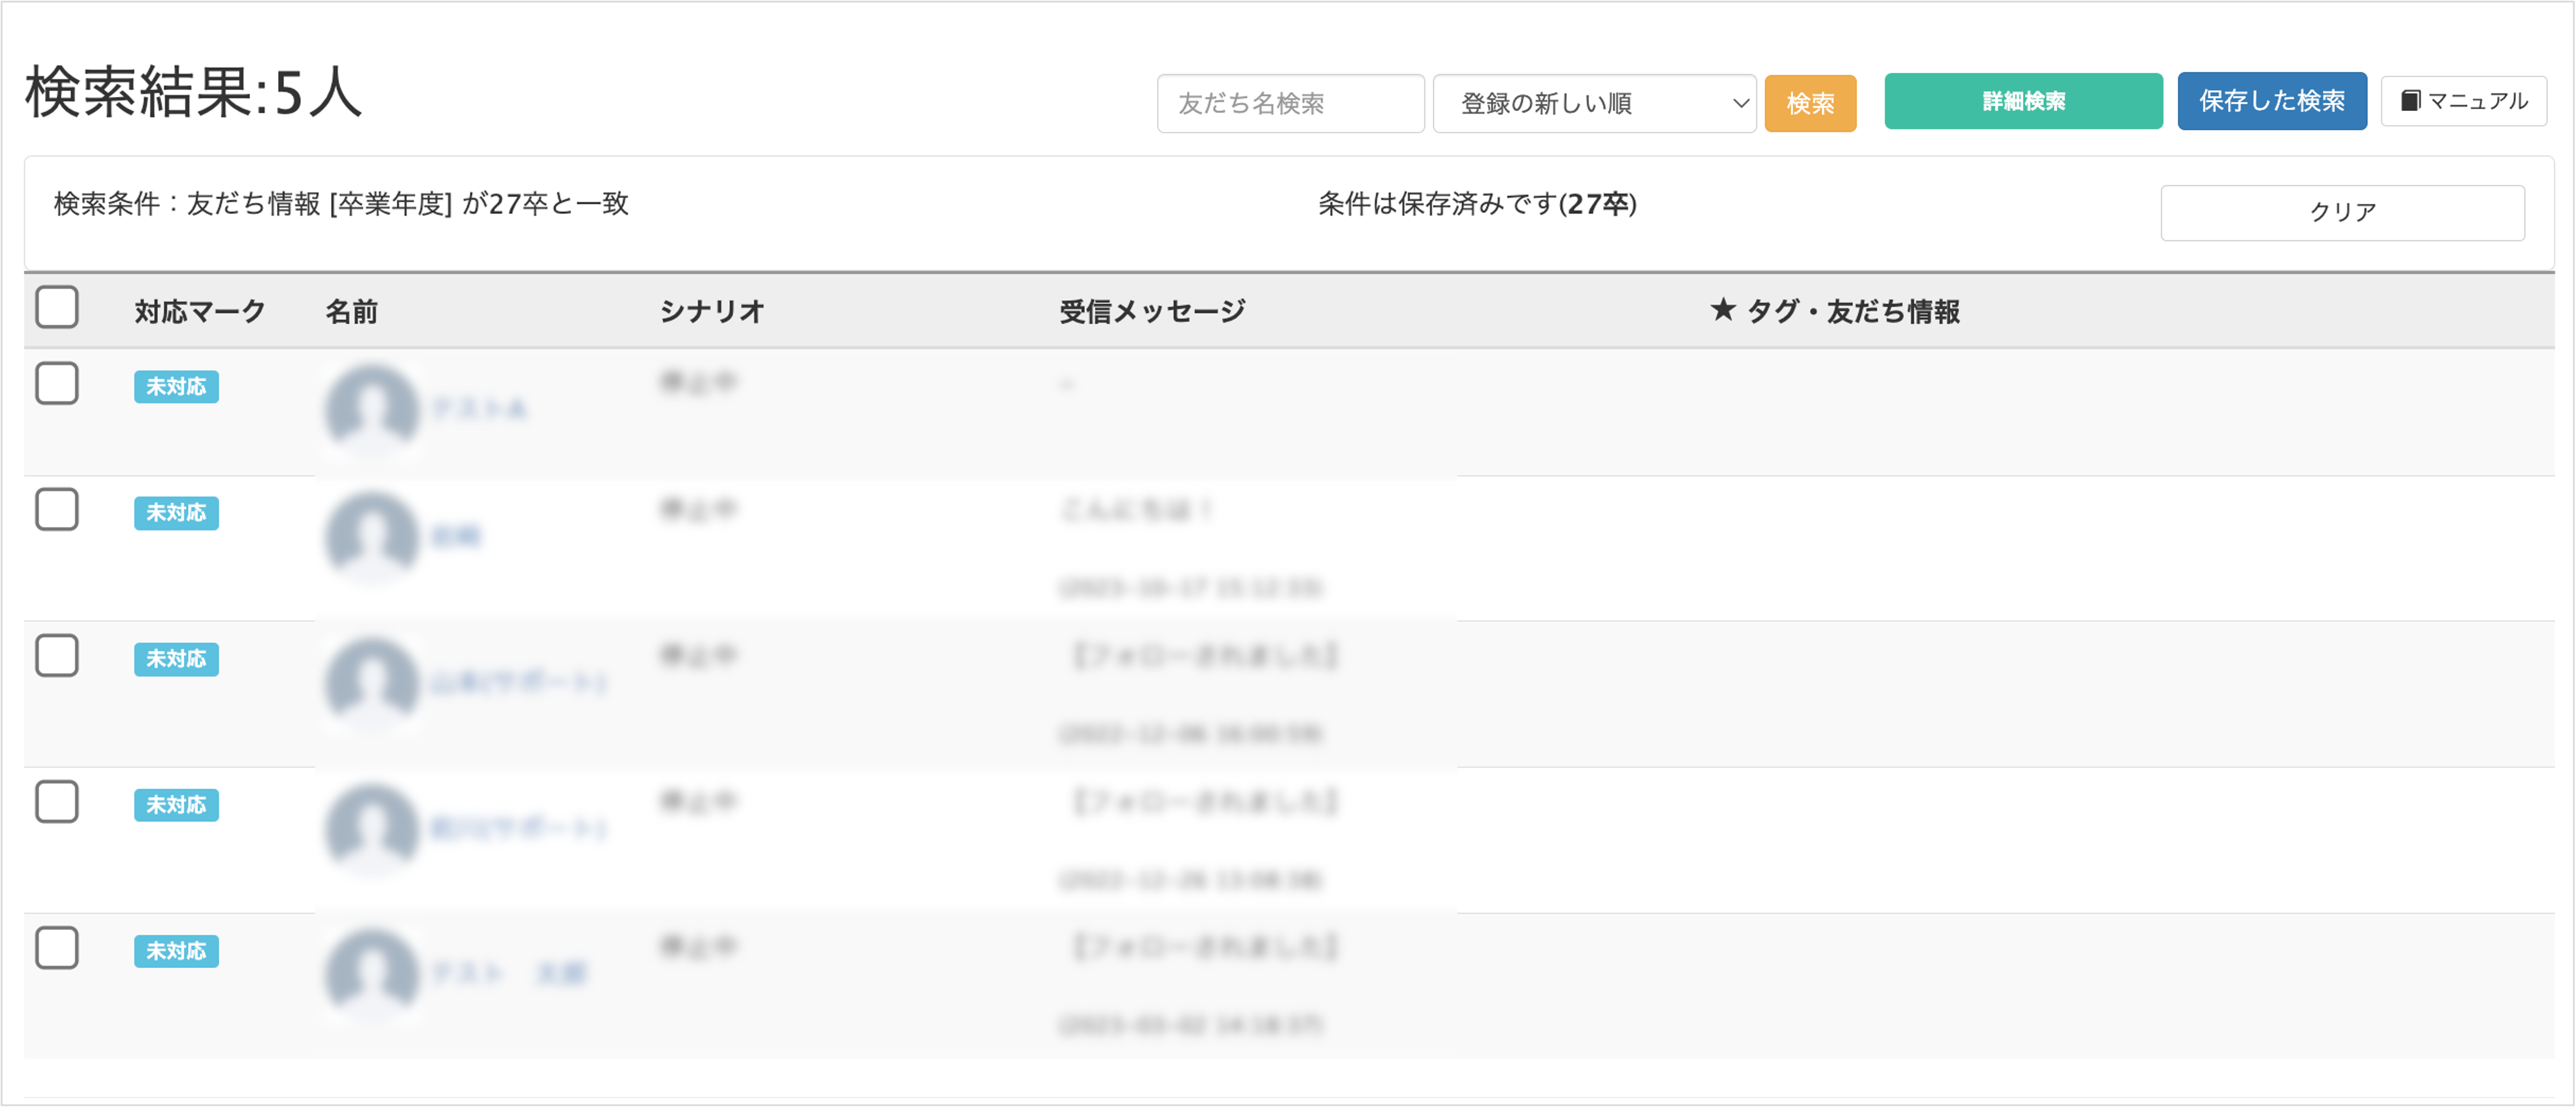
Task: Check the first row's checkbox
Action: [x=57, y=383]
